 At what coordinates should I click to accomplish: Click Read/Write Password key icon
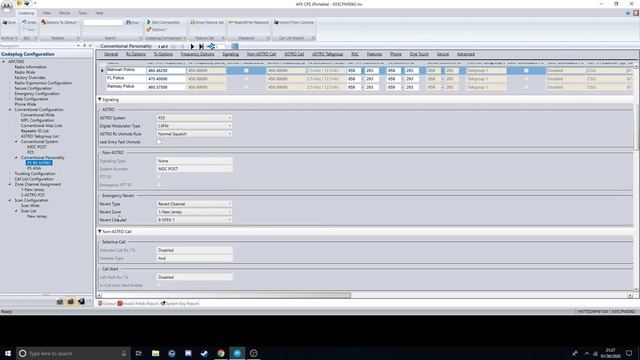(231, 22)
